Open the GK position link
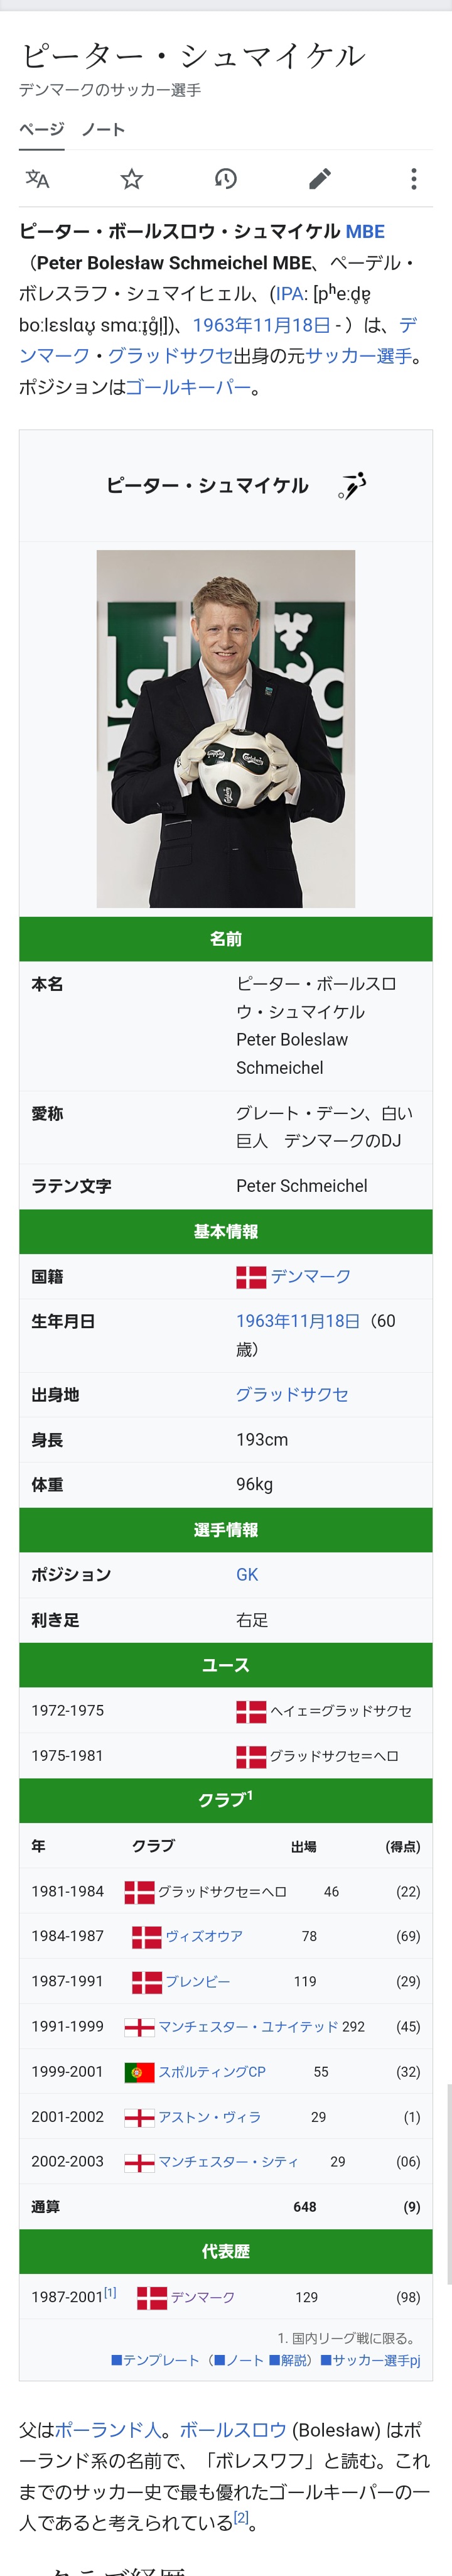 click(247, 1574)
